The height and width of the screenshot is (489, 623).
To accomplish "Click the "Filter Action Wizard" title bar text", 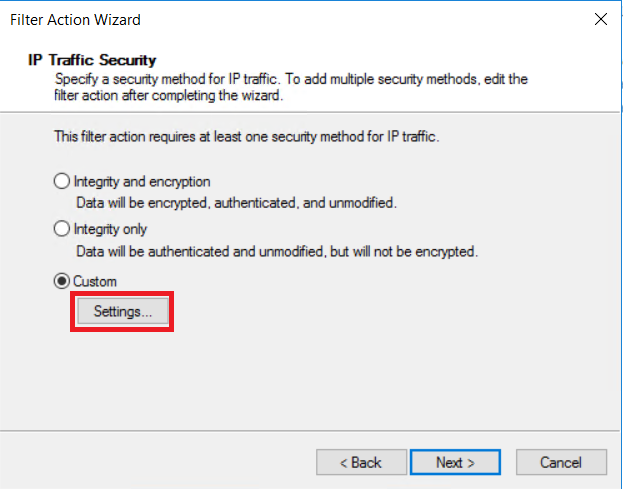I will [x=76, y=19].
